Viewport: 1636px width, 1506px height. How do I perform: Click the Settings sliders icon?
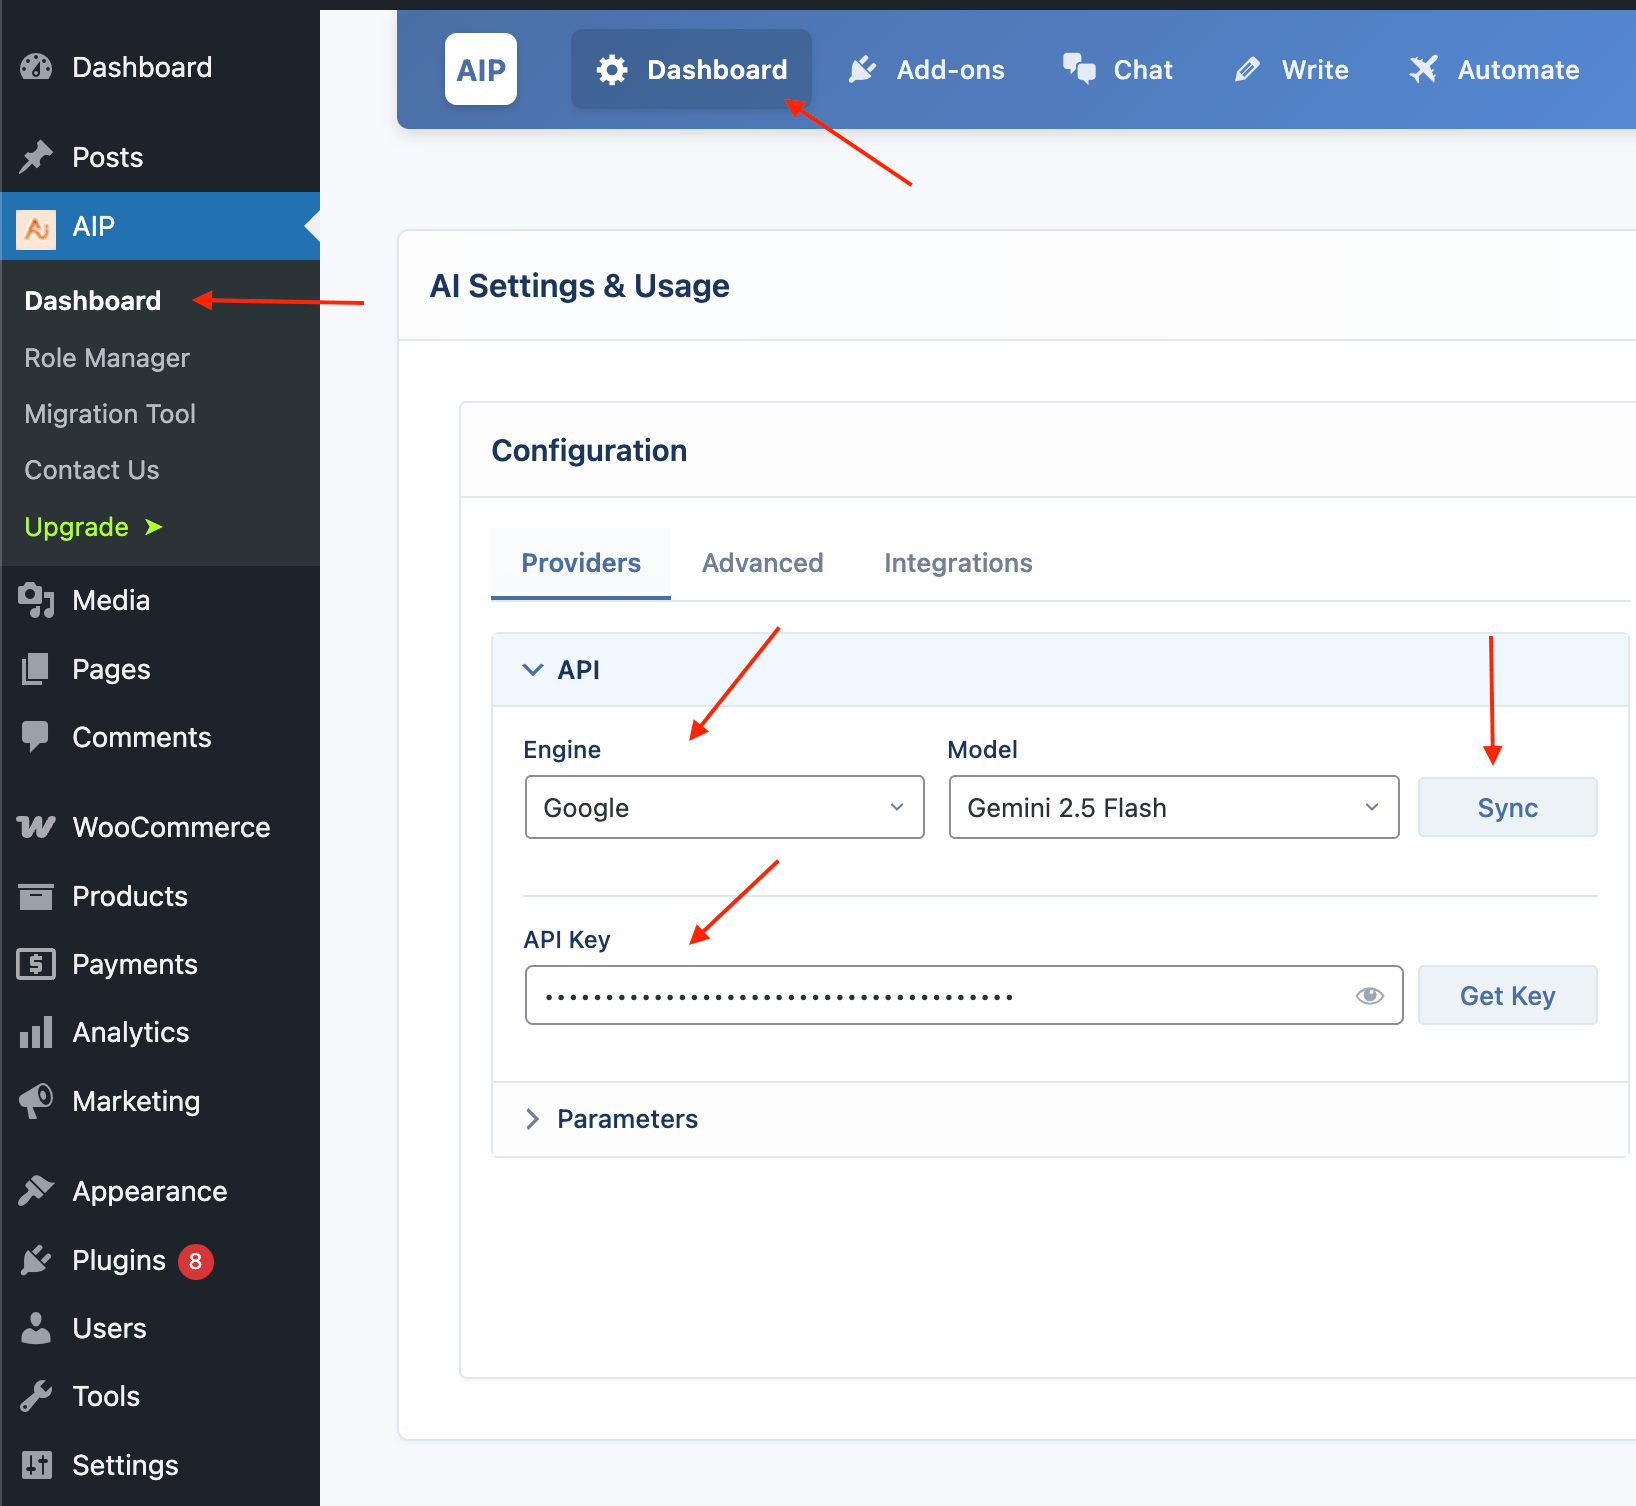(36, 1465)
